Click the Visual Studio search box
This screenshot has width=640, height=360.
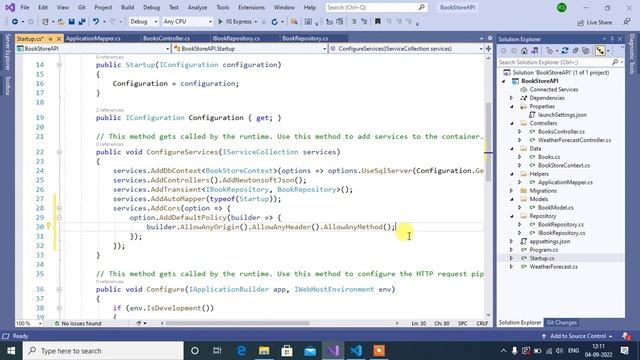pyautogui.click(x=376, y=7)
